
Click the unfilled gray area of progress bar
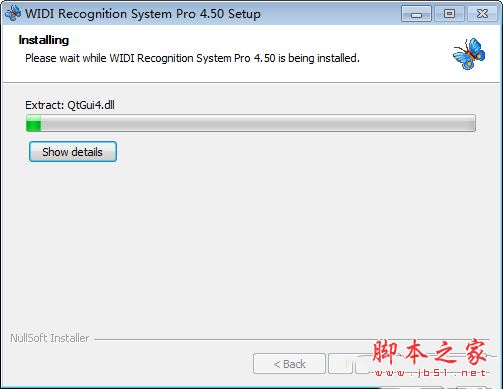click(x=258, y=123)
